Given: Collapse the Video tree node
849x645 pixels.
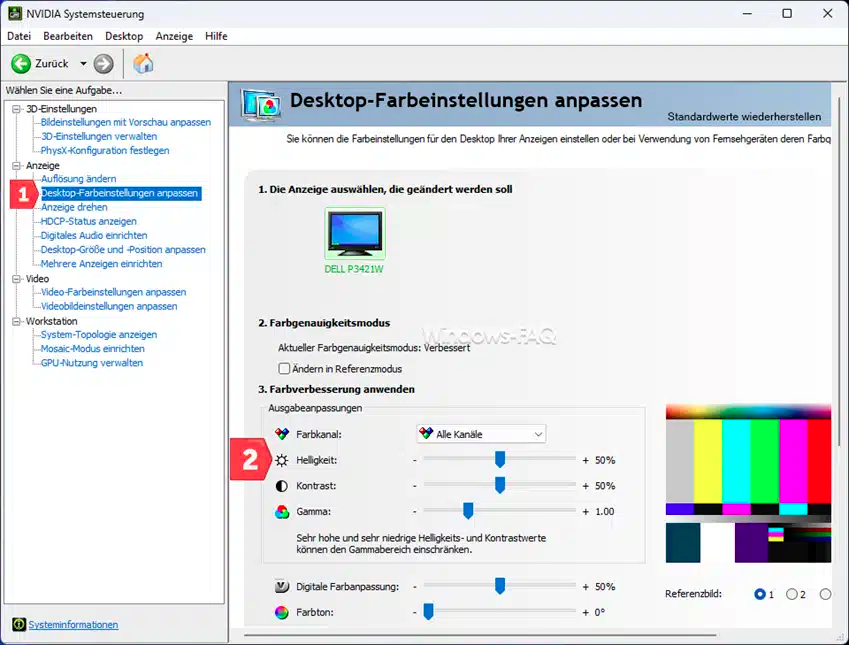Looking at the screenshot, I should [16, 278].
